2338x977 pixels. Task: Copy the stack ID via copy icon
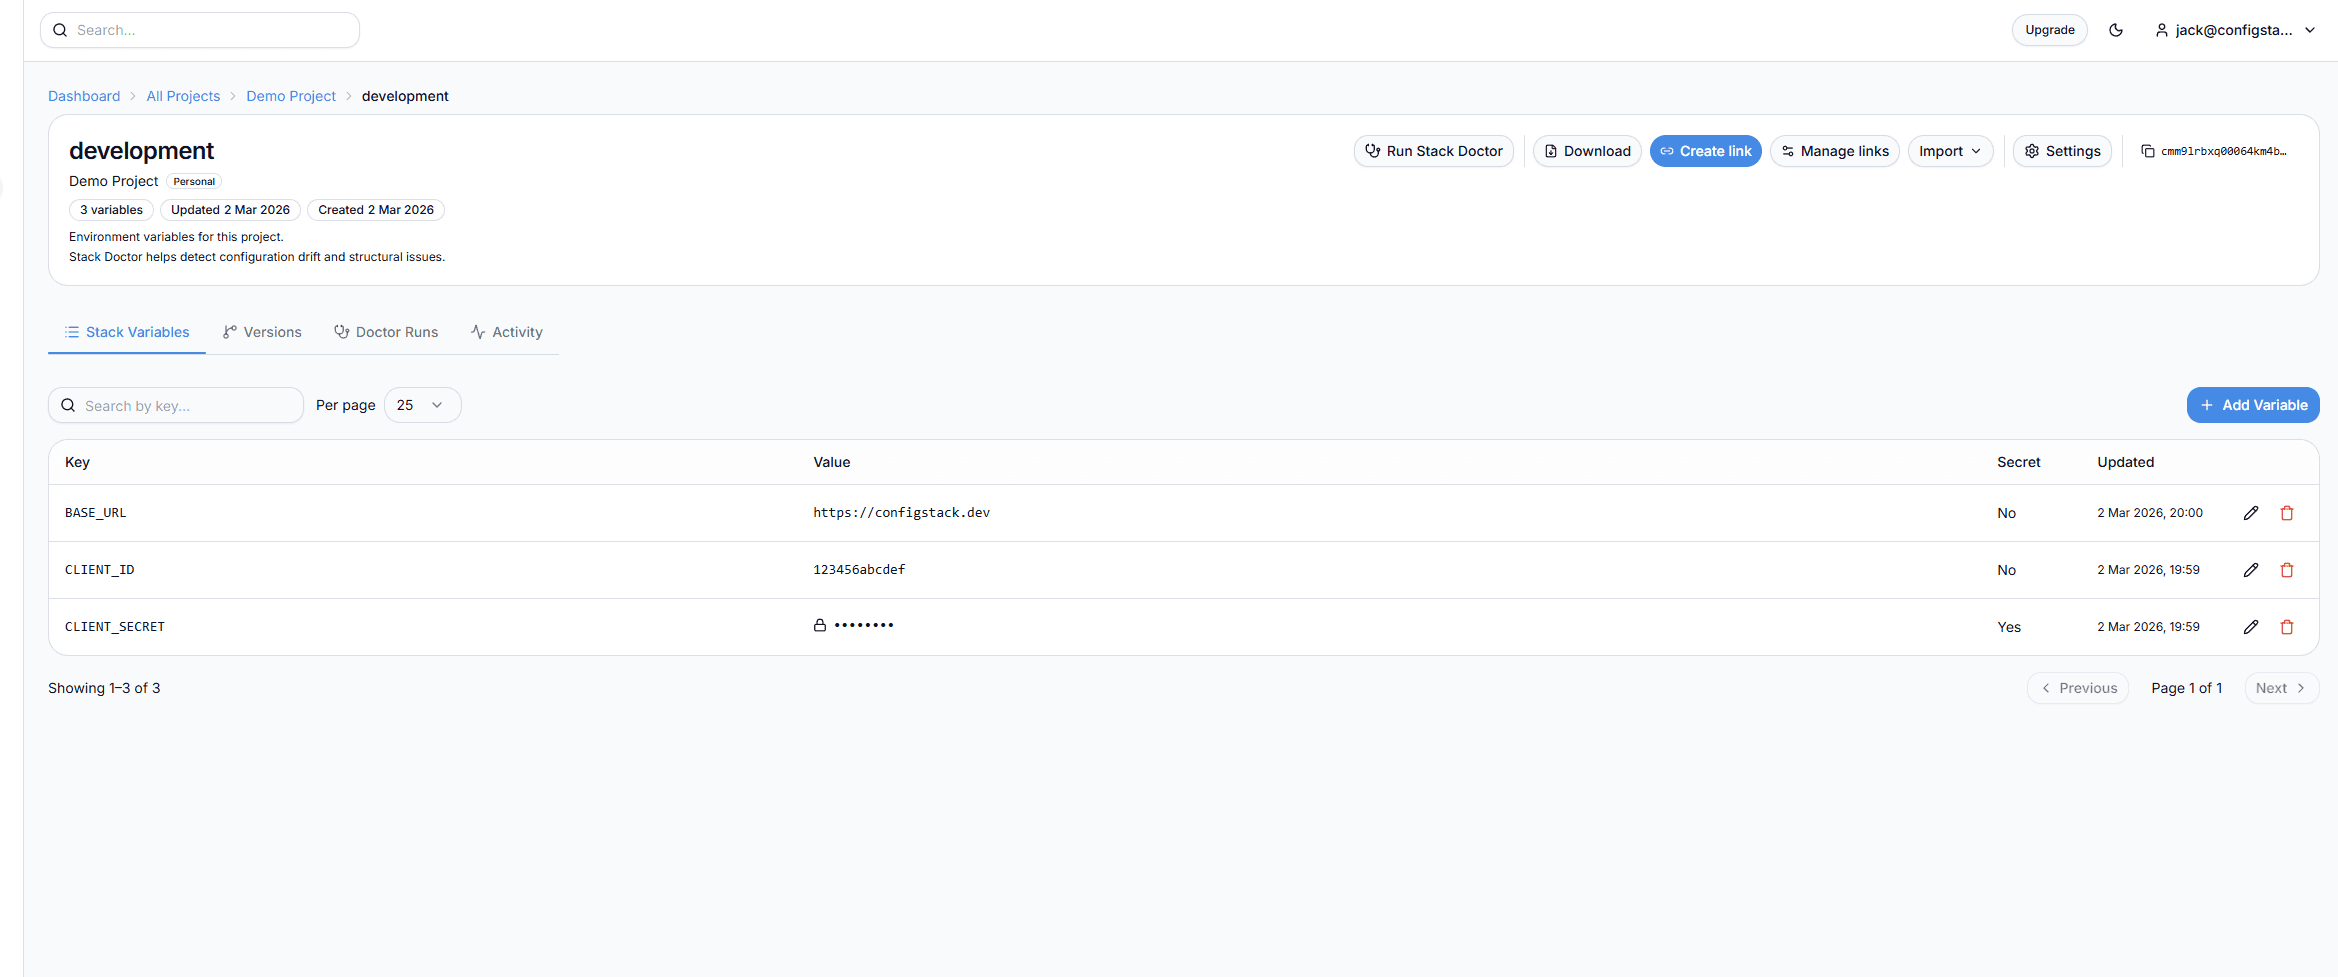[x=2147, y=151]
